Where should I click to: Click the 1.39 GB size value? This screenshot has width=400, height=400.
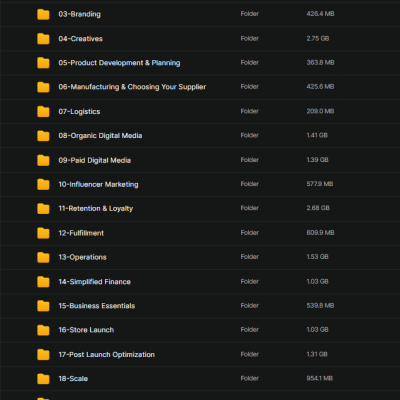click(317, 160)
